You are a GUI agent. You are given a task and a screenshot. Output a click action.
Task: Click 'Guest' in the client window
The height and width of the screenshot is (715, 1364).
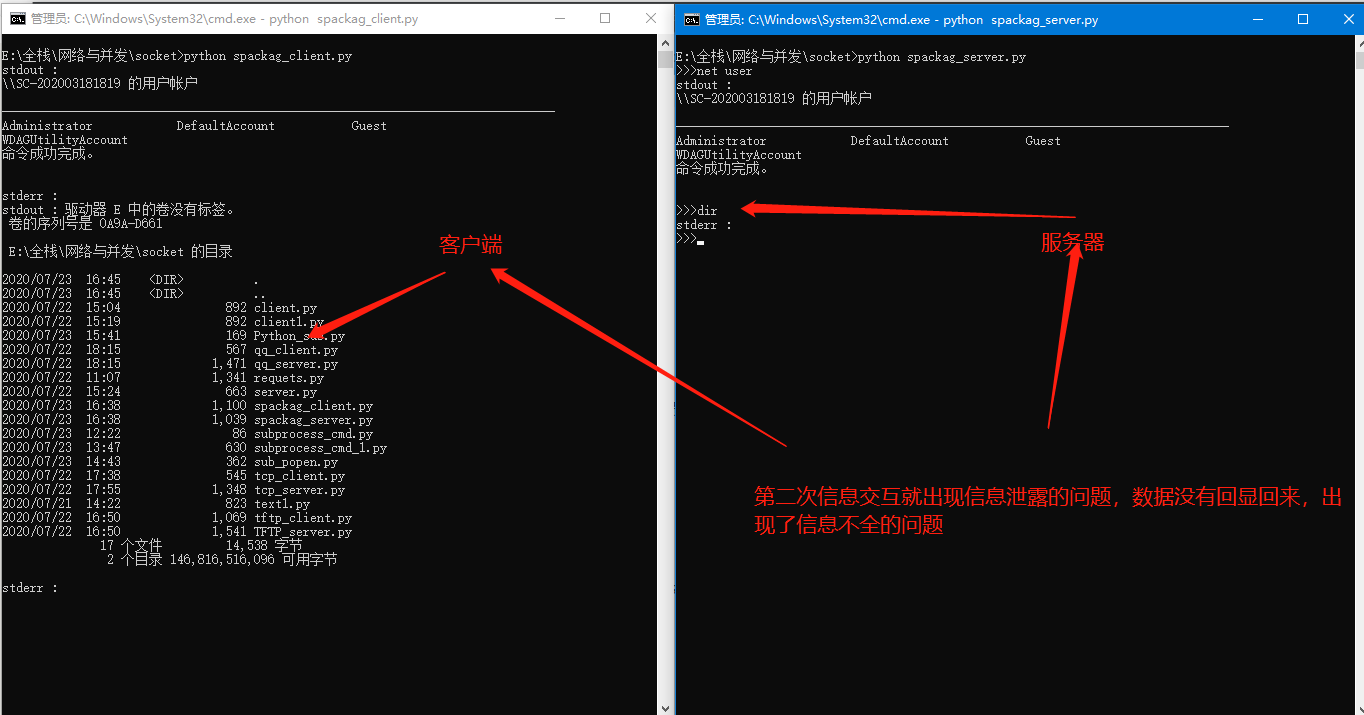[369, 126]
